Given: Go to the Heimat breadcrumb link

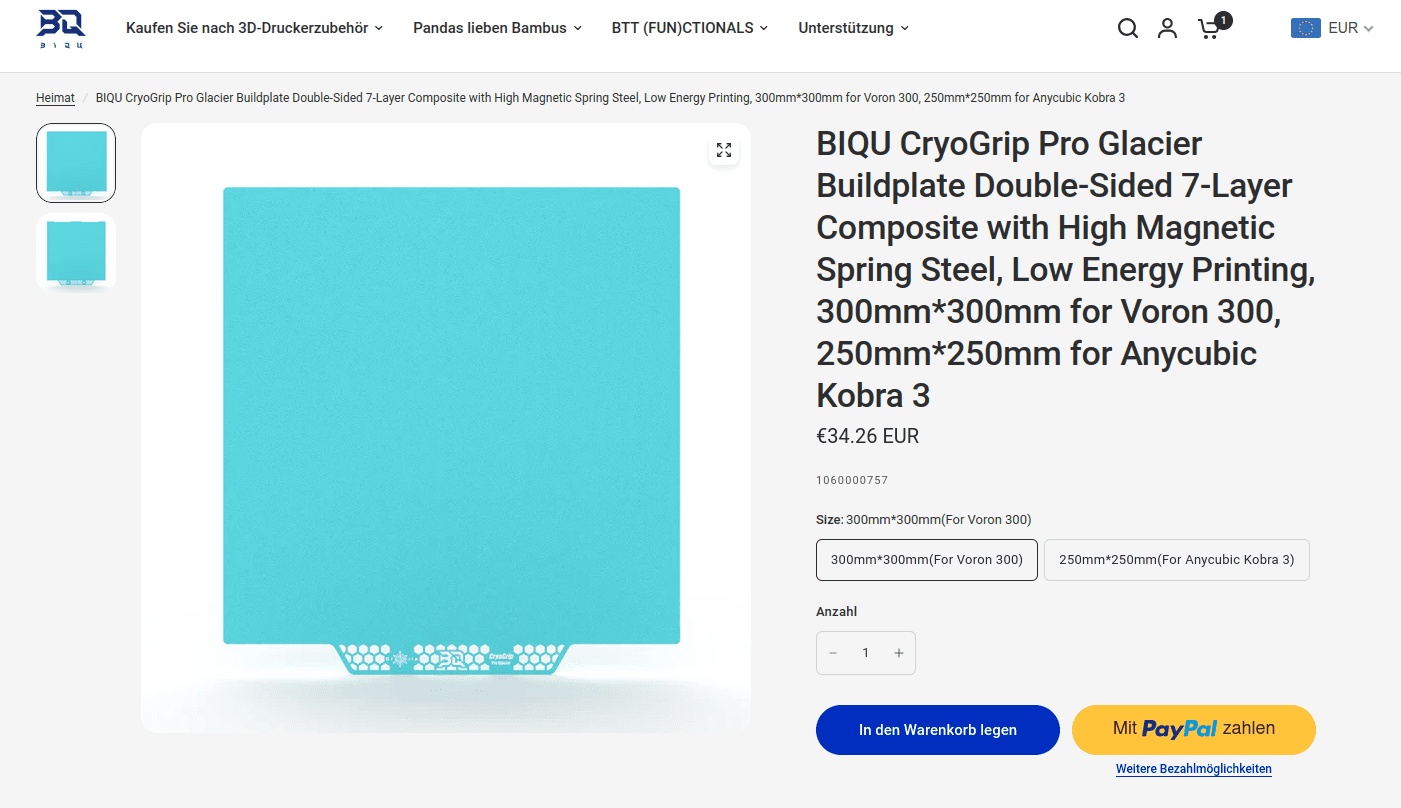Looking at the screenshot, I should (x=55, y=98).
